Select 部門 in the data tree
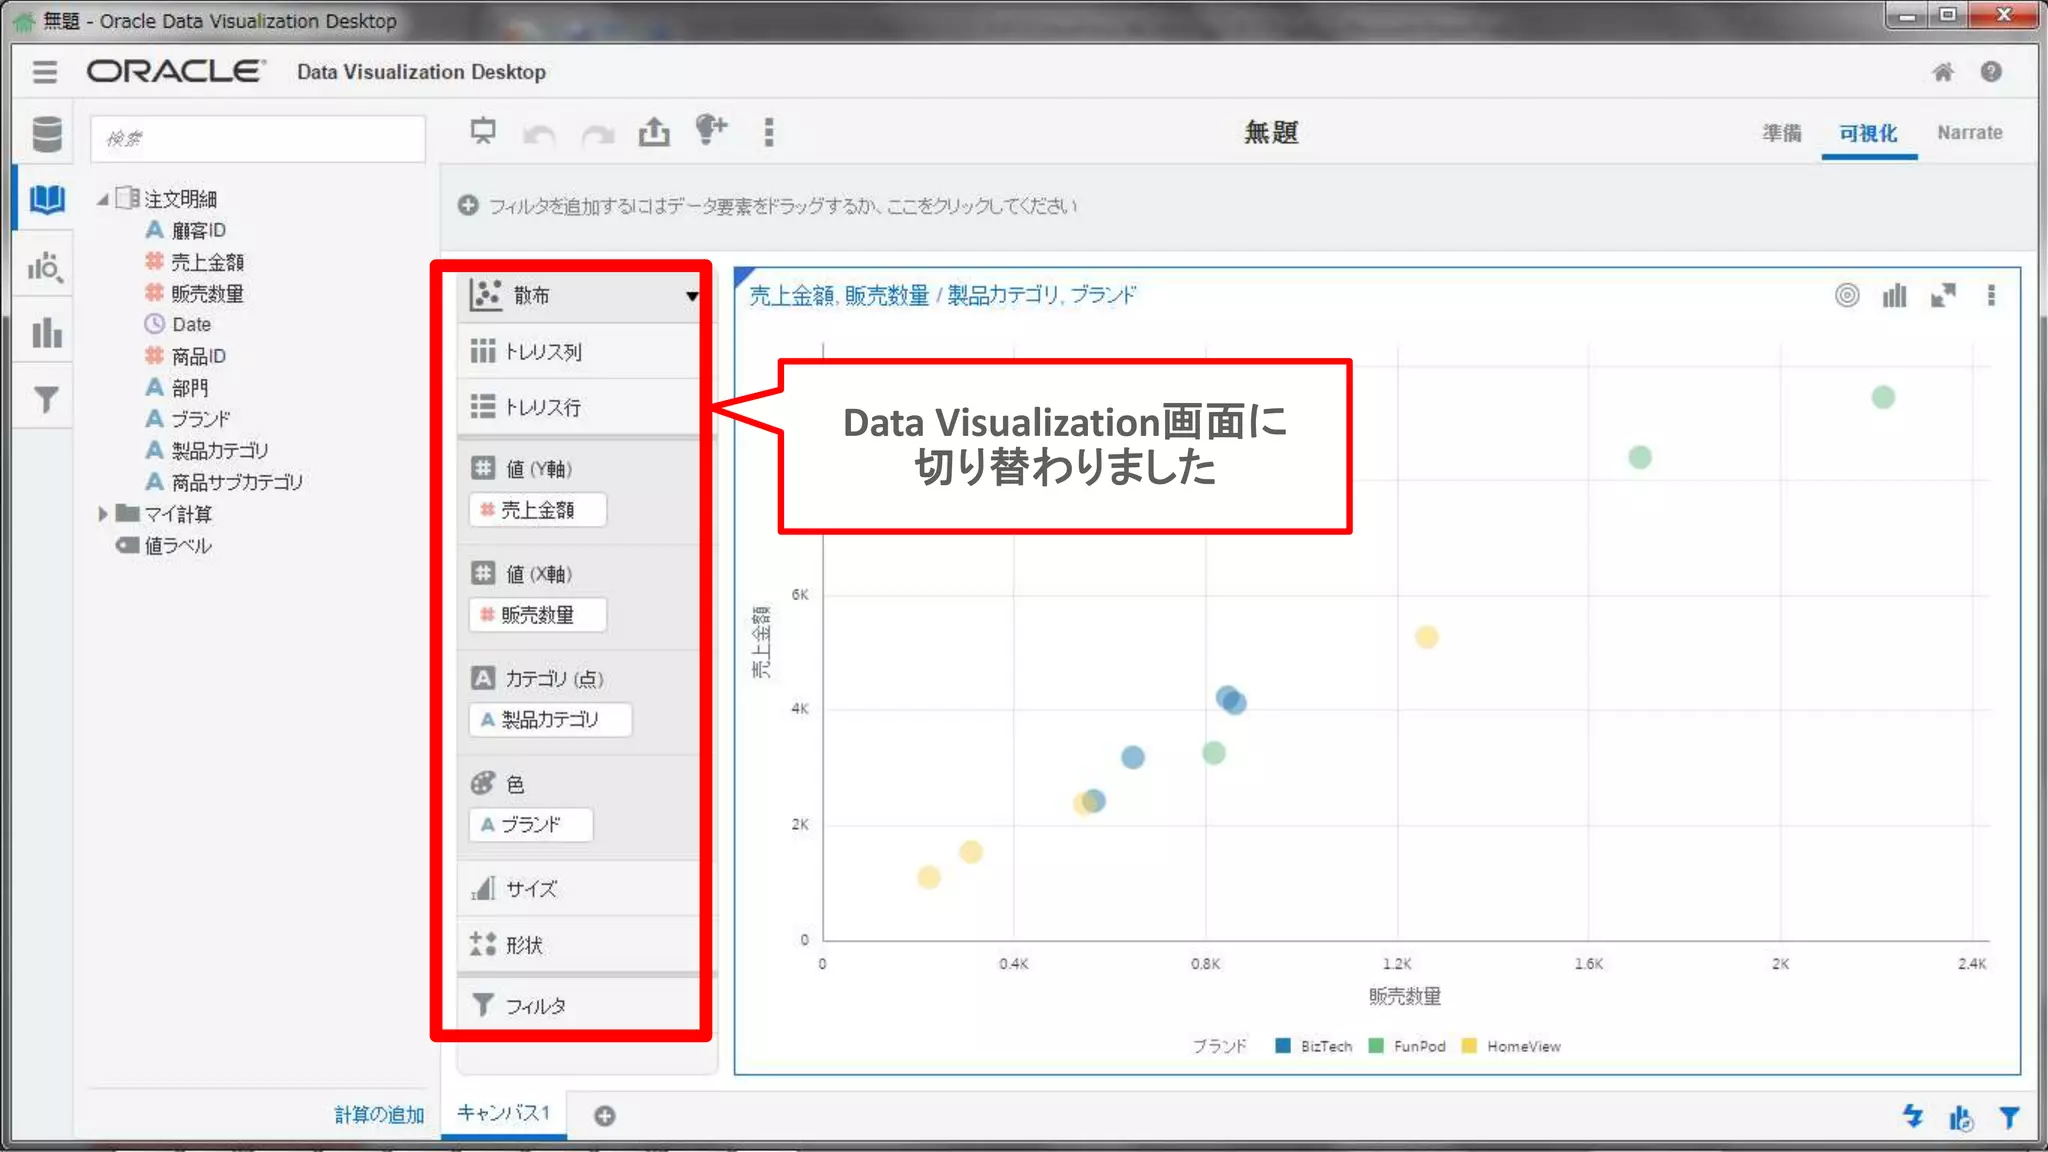This screenshot has width=2048, height=1152. tap(190, 387)
